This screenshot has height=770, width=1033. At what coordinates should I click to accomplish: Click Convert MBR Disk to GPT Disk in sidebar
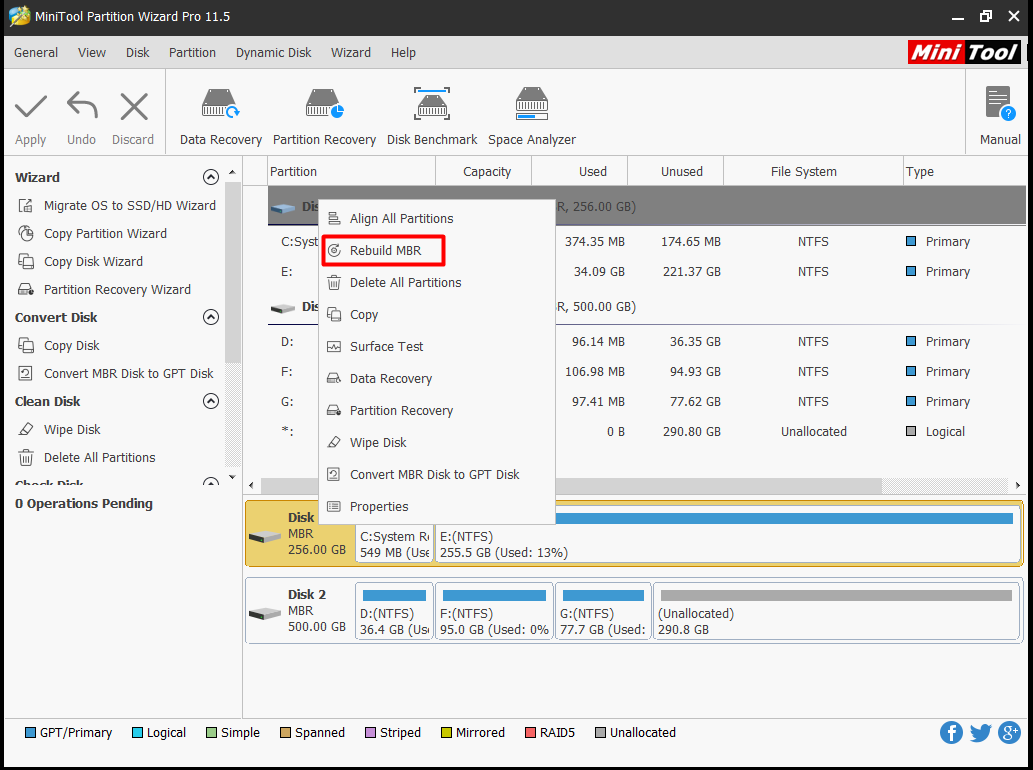(x=128, y=374)
